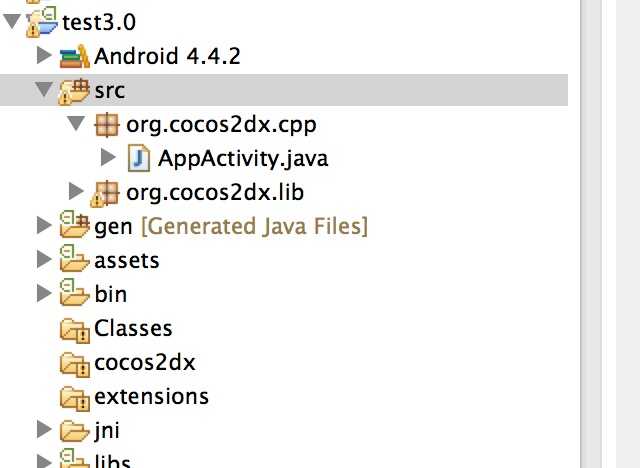Click the cocos2dx linked folder icon
This screenshot has width=644, height=468.
(x=75, y=364)
